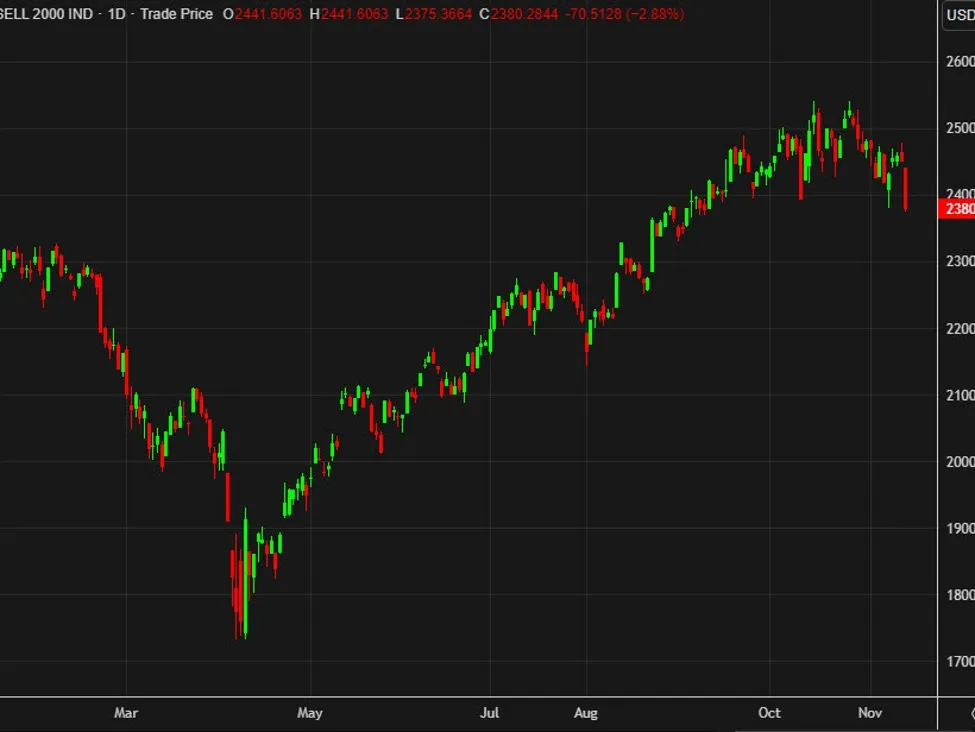975x732 pixels.
Task: Click the 1700 price axis label
Action: point(959,662)
